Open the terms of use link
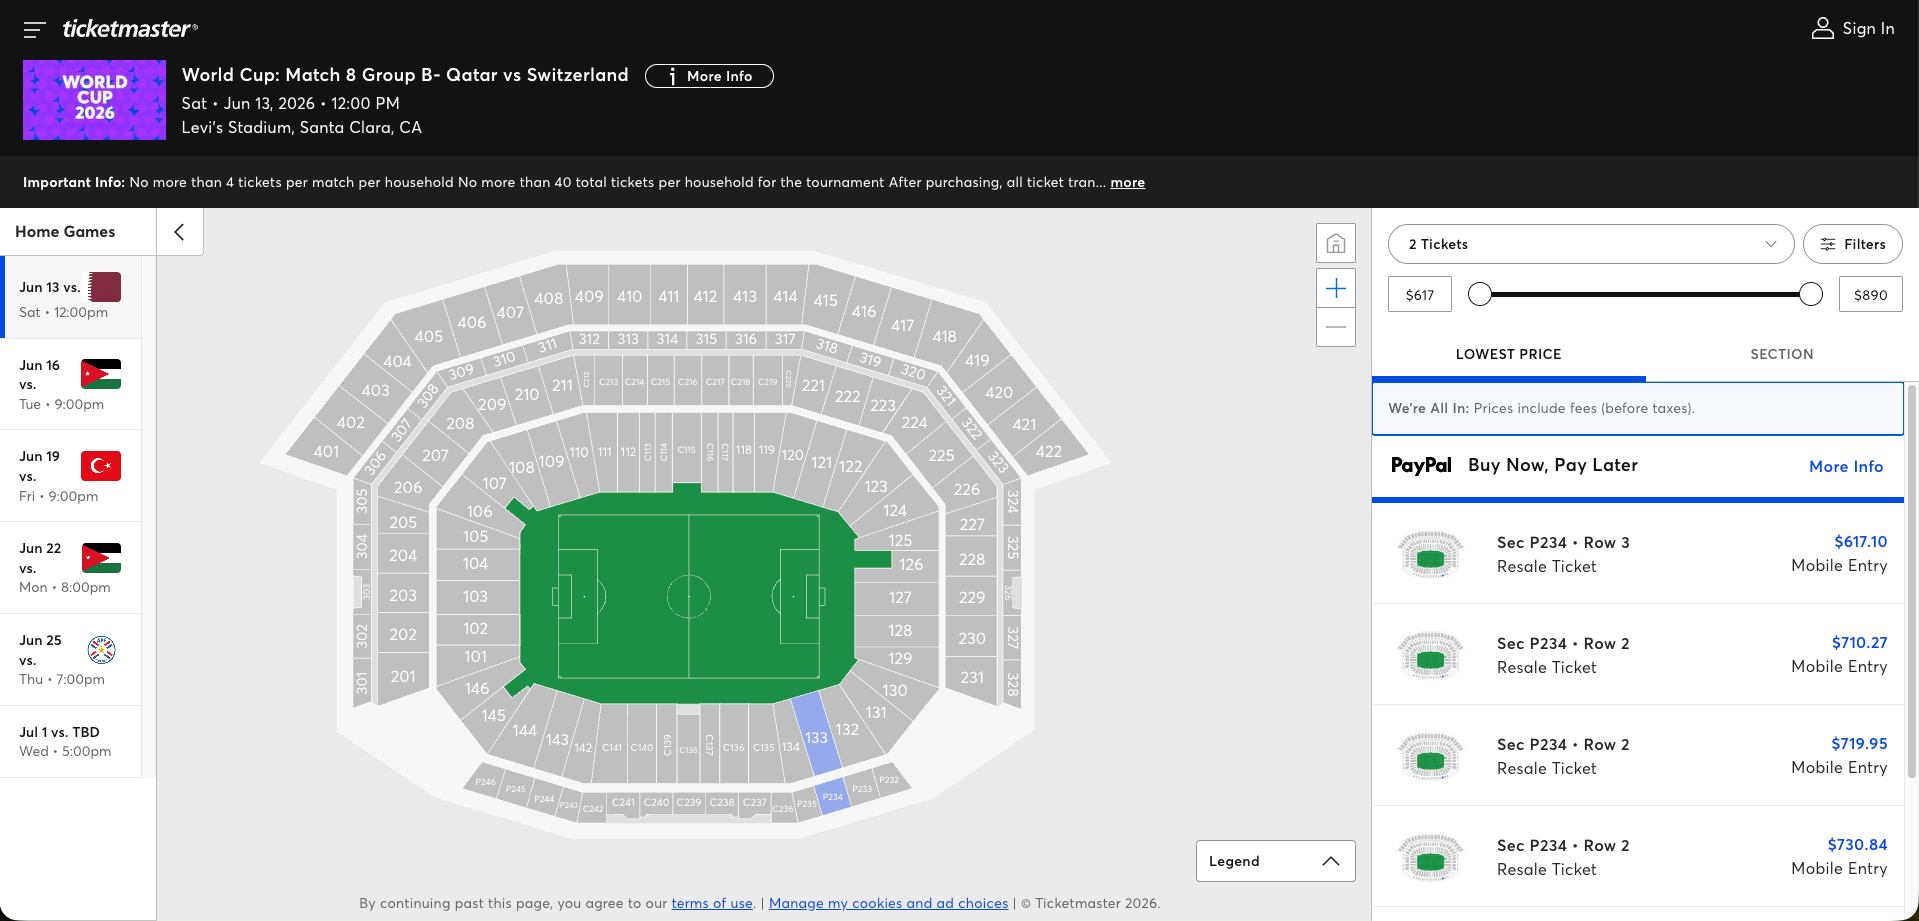 coord(712,903)
